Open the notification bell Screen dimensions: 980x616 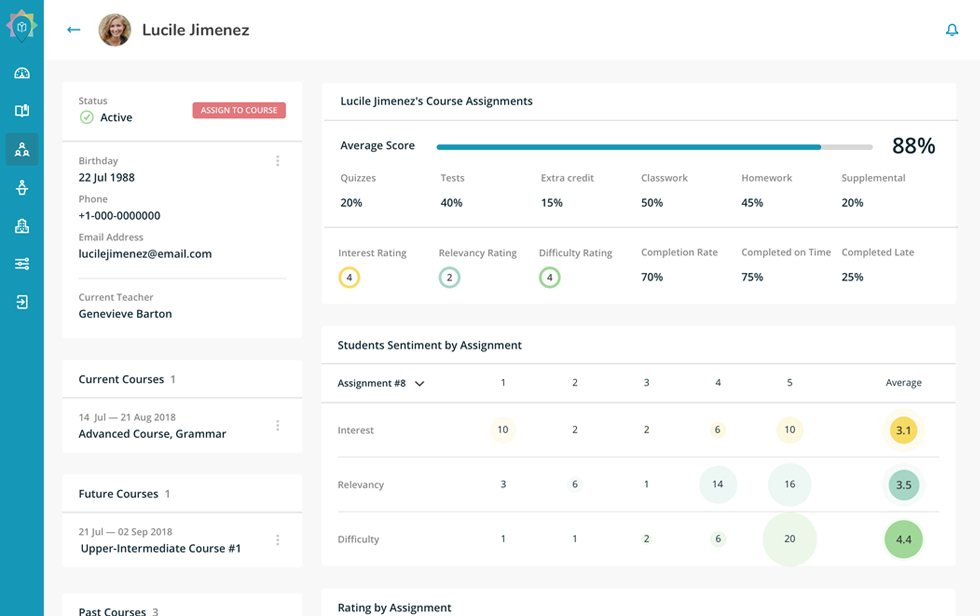click(x=952, y=31)
